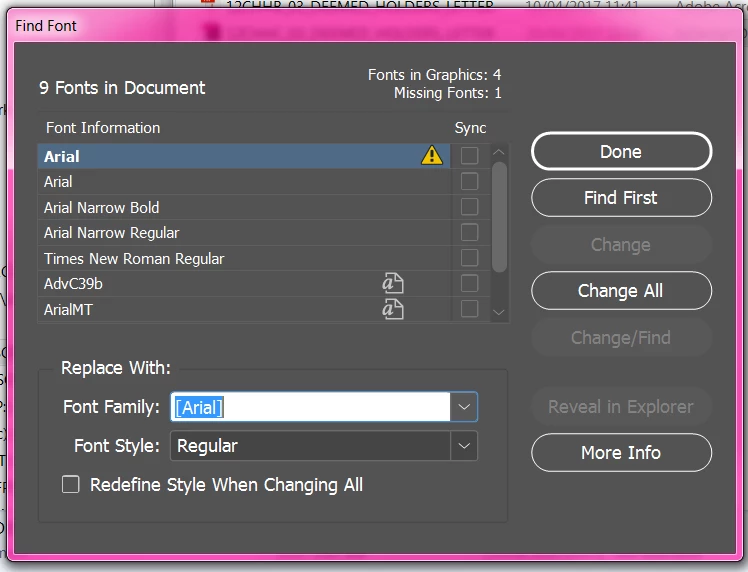Click the font list scrollbar thumb

point(499,217)
